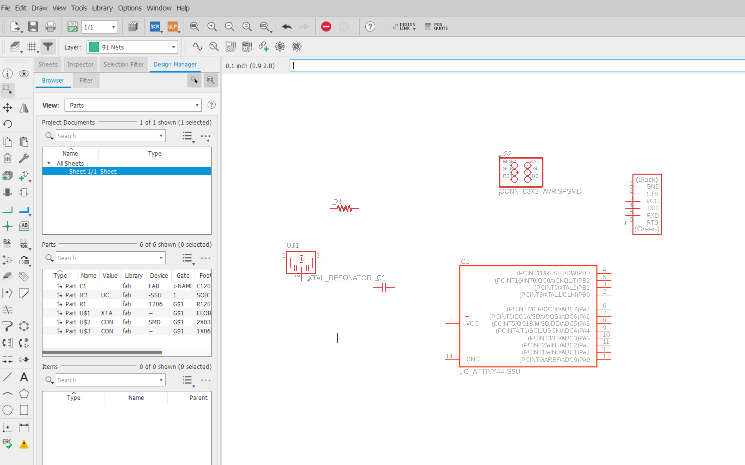This screenshot has width=745, height=465.
Task: Open Project Documents search dropdown arrow
Action: click(x=161, y=136)
